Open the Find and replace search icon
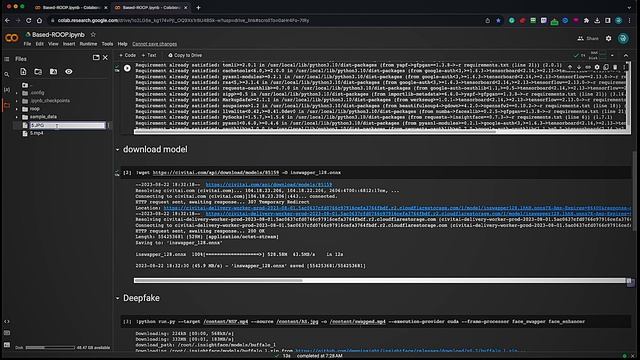Screen dimensions: 640x360 click(7, 75)
